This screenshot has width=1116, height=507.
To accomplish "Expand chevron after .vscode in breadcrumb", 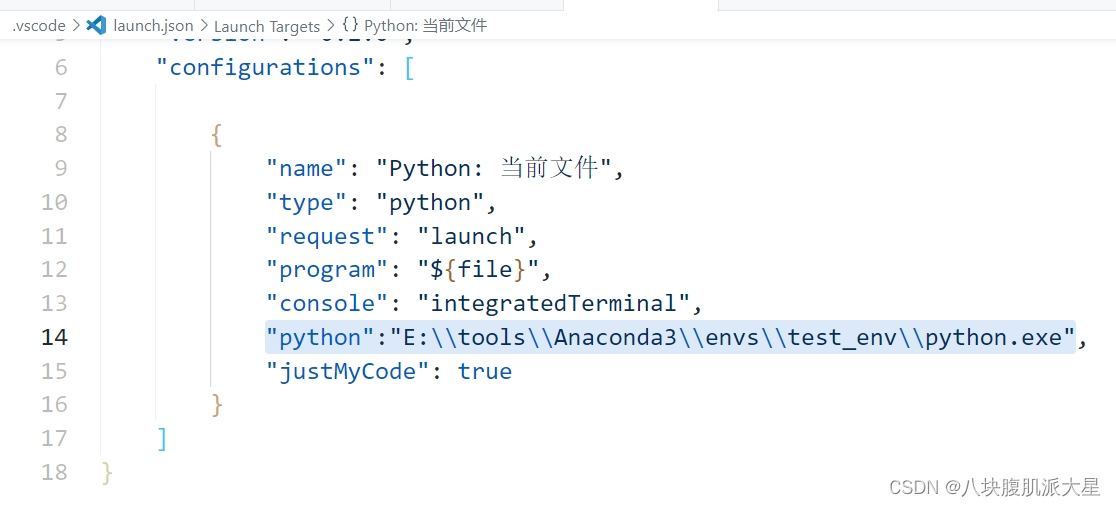I will click(77, 26).
